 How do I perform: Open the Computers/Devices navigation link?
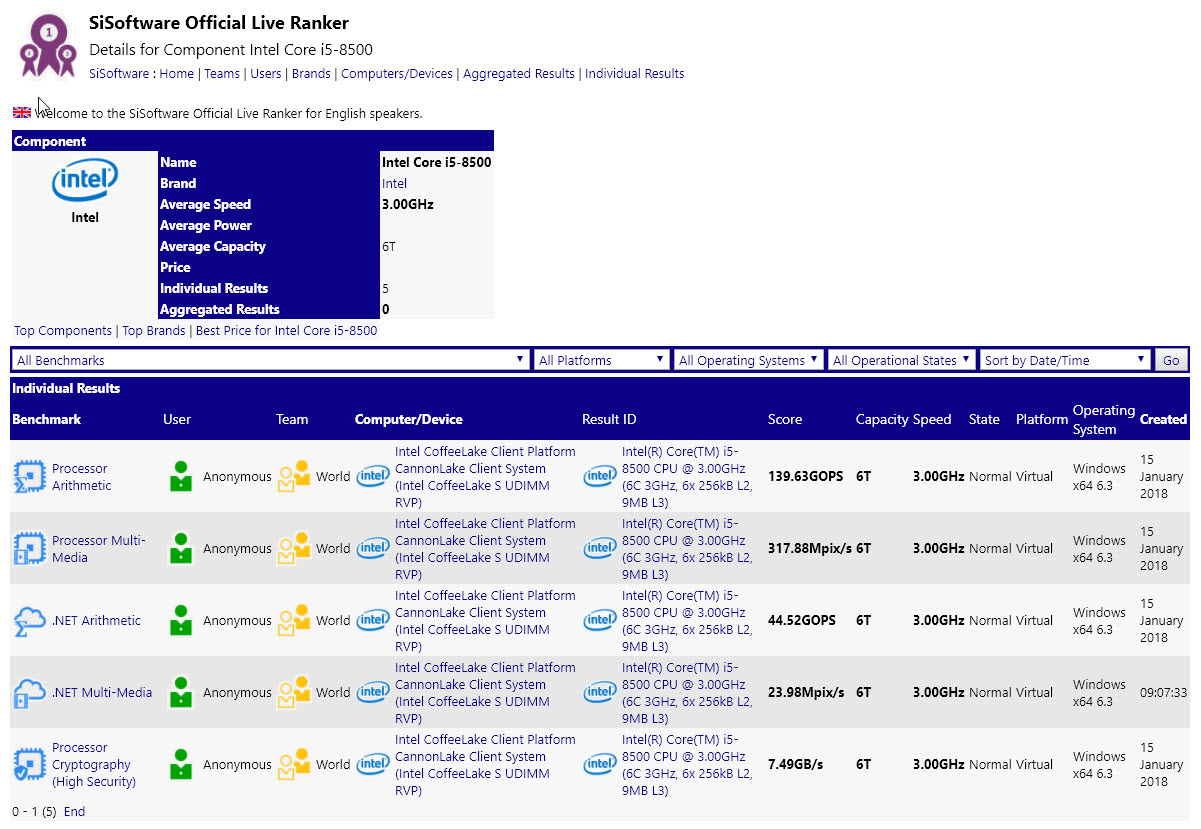397,74
